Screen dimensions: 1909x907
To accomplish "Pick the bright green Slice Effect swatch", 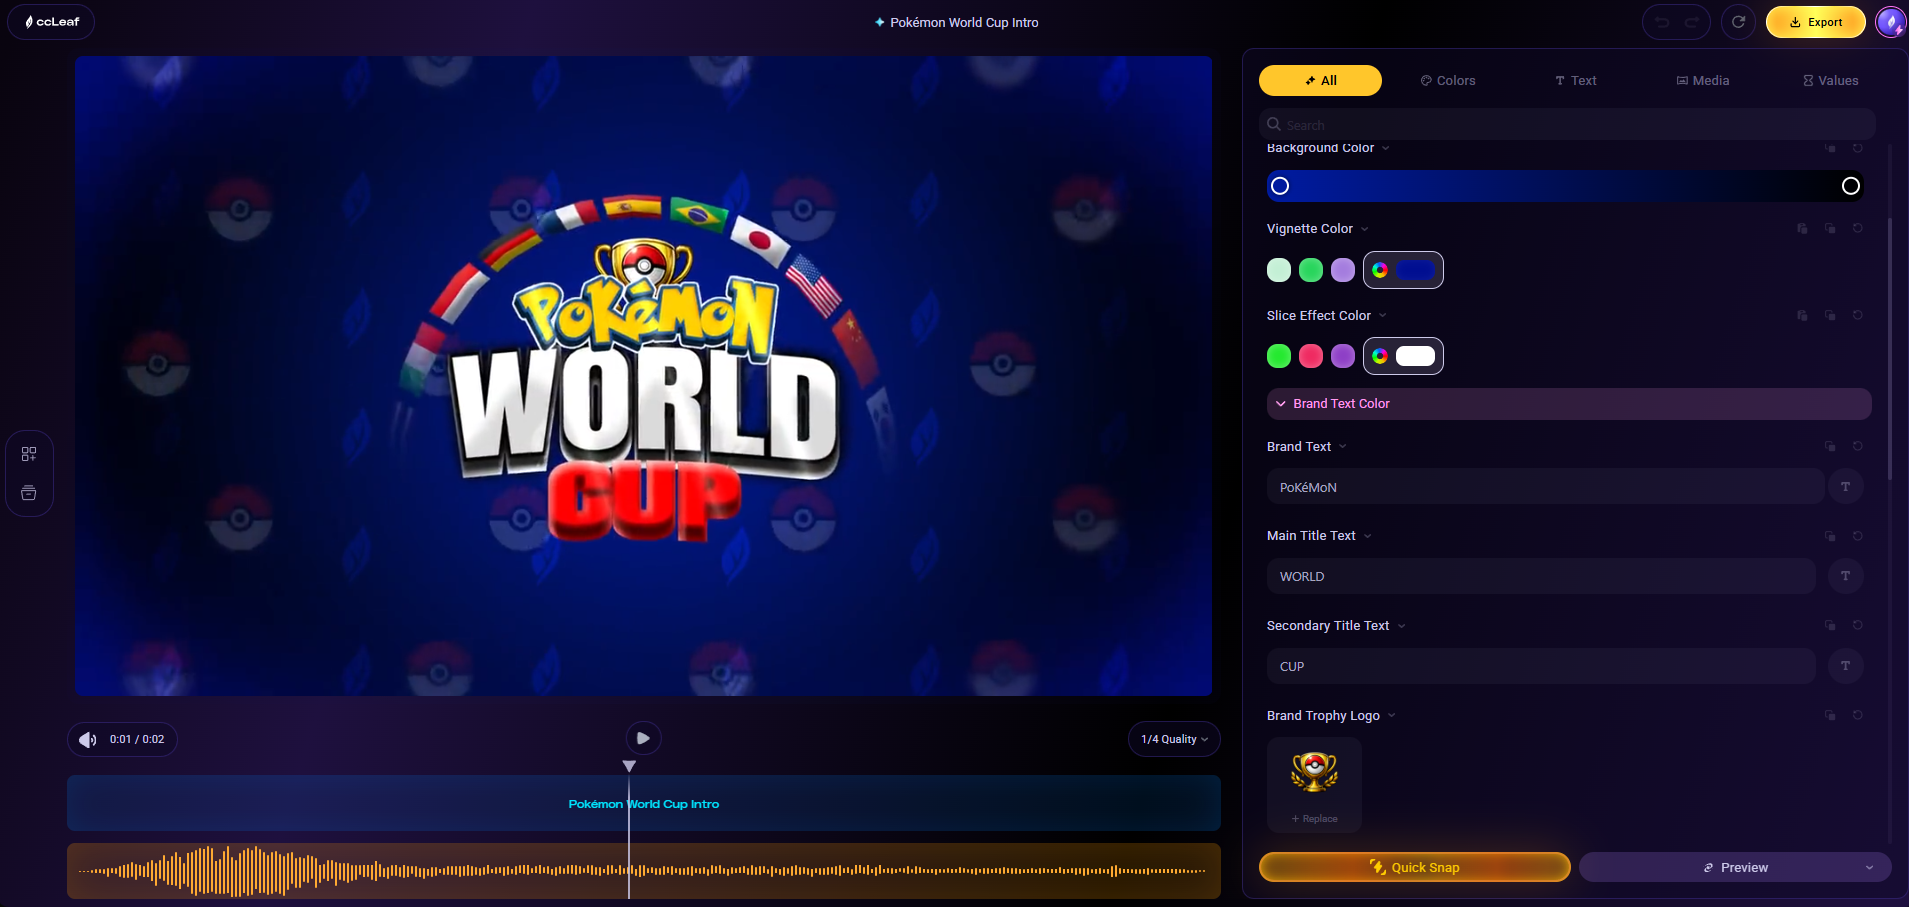I will click(x=1279, y=356).
